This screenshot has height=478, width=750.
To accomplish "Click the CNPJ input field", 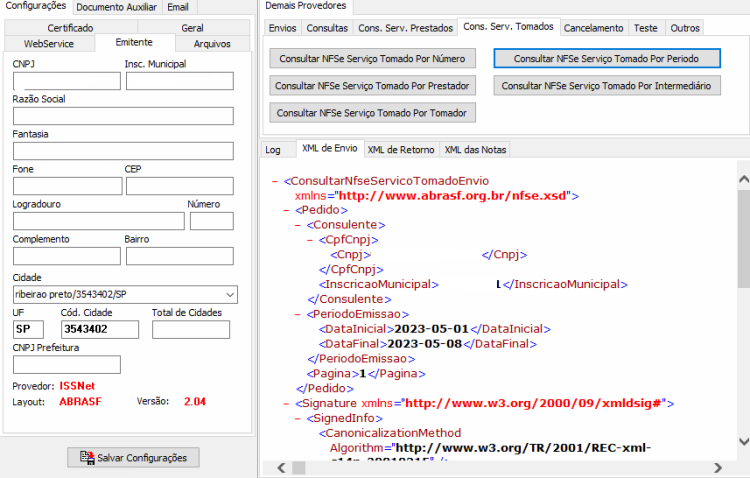I will [66, 81].
